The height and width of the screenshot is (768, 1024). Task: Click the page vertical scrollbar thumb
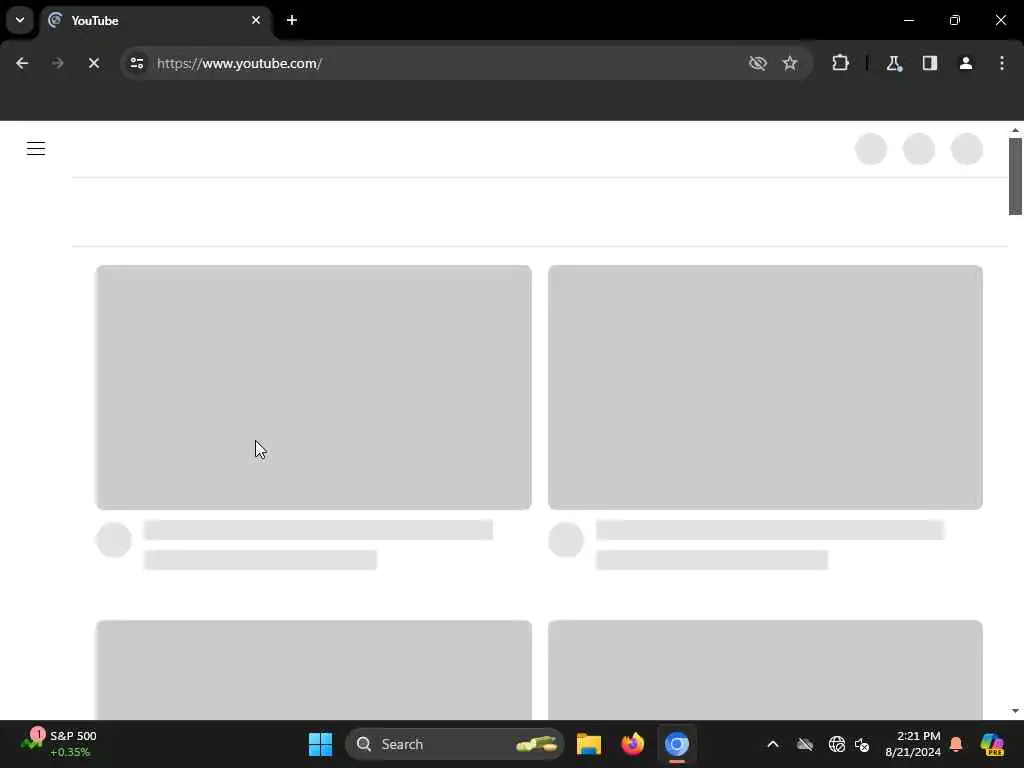click(x=1015, y=176)
